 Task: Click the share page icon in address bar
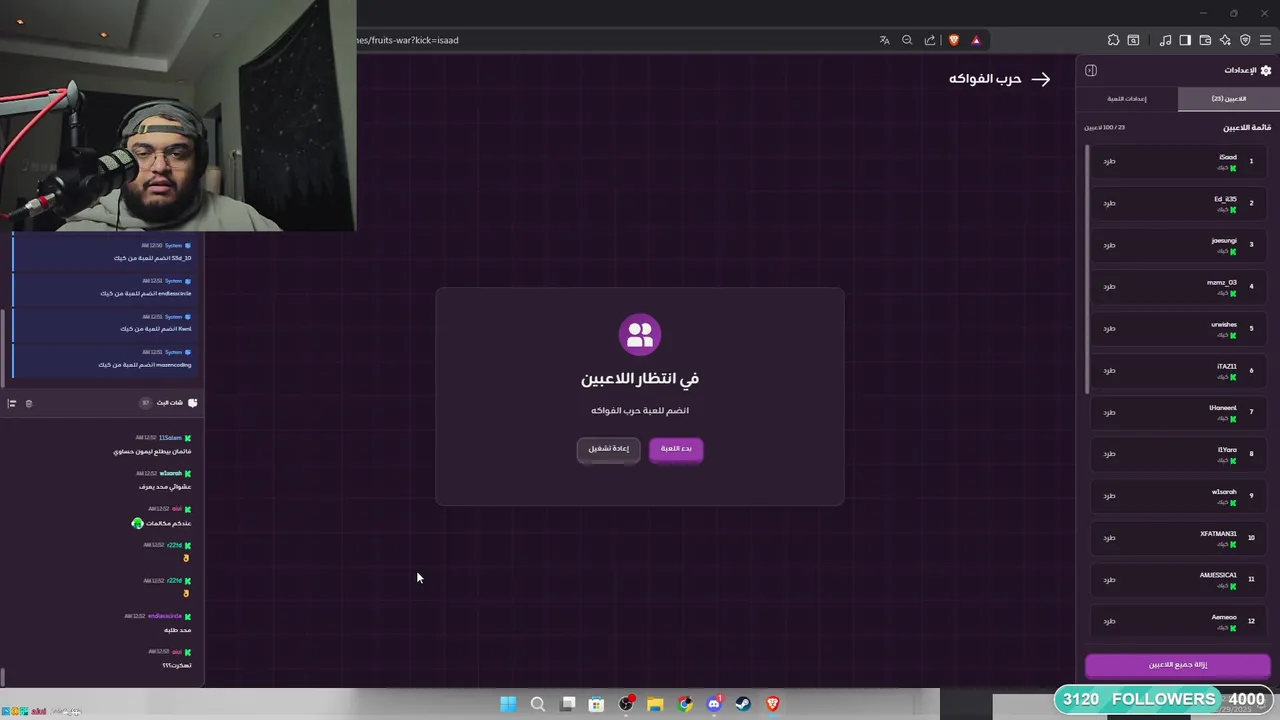click(x=930, y=40)
